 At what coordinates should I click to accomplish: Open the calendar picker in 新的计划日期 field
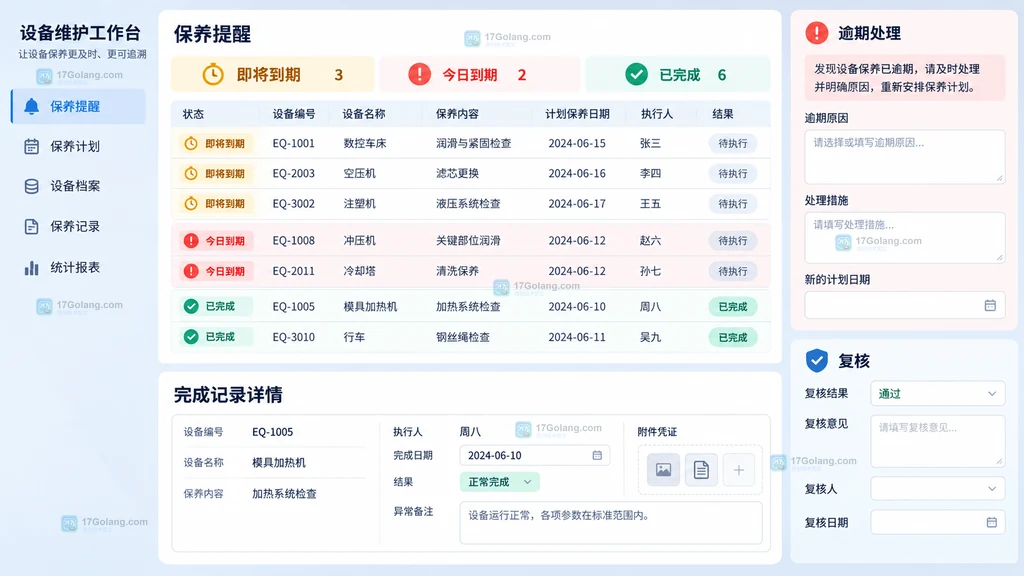click(x=990, y=305)
